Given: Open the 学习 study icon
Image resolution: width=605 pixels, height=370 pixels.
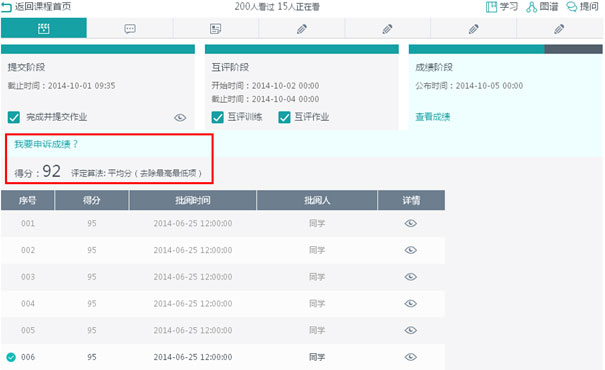Looking at the screenshot, I should click(x=491, y=7).
